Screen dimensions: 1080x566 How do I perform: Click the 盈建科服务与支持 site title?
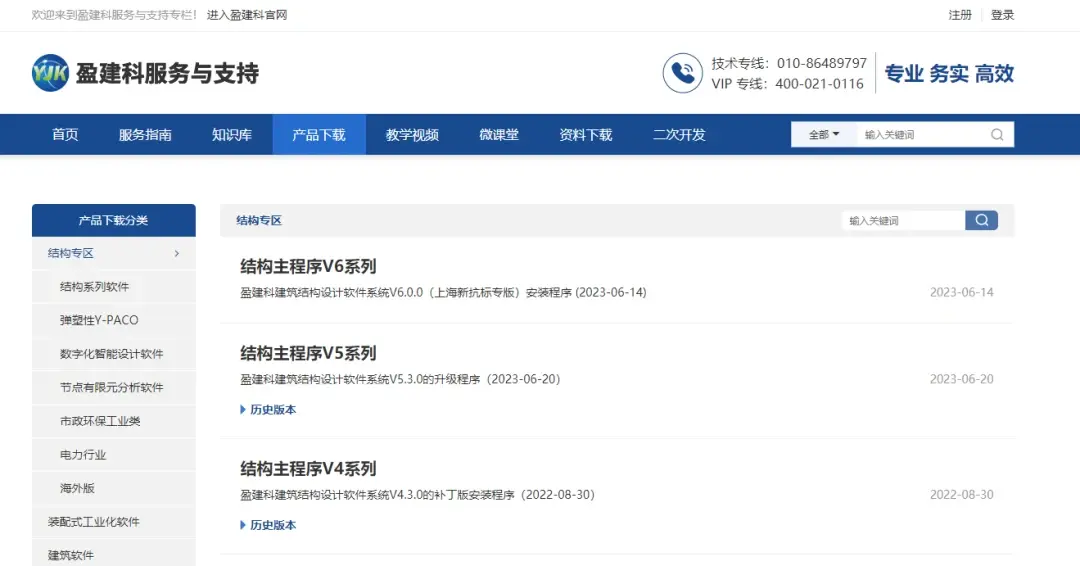[167, 73]
